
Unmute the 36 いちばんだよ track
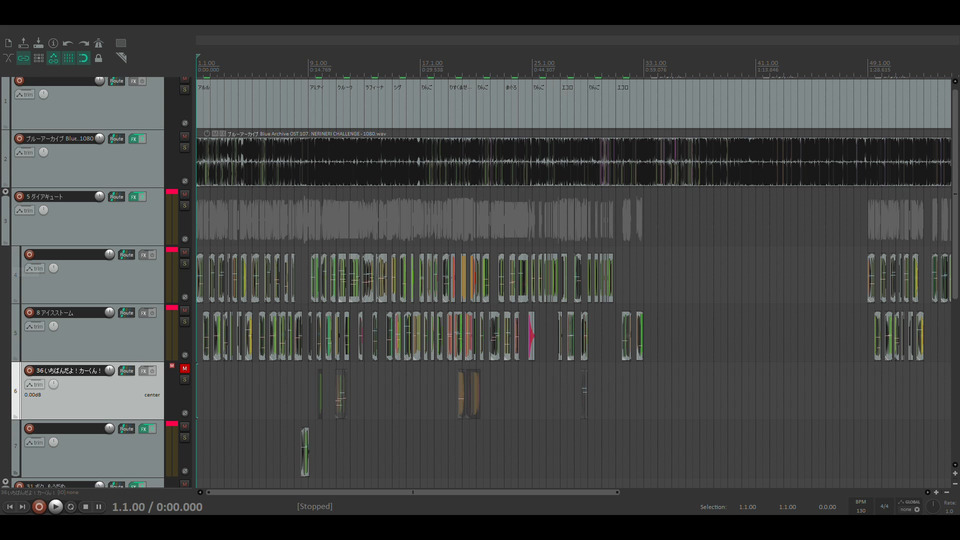click(185, 368)
